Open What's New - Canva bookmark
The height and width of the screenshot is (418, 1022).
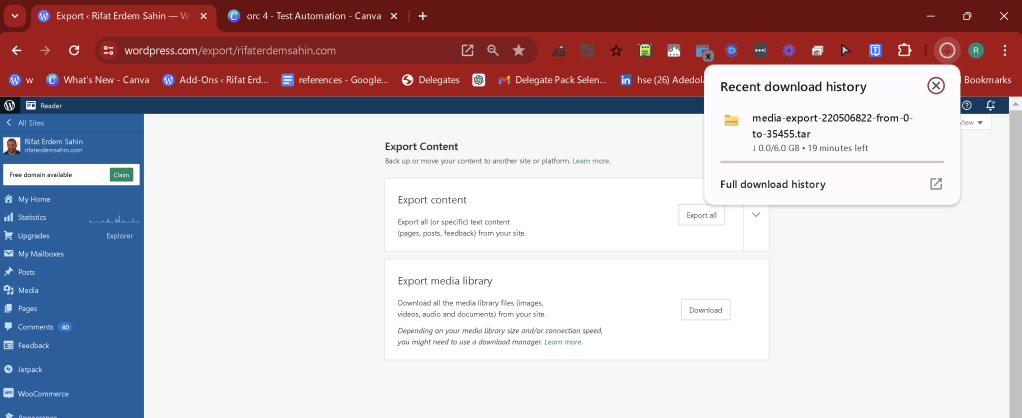click(x=98, y=80)
